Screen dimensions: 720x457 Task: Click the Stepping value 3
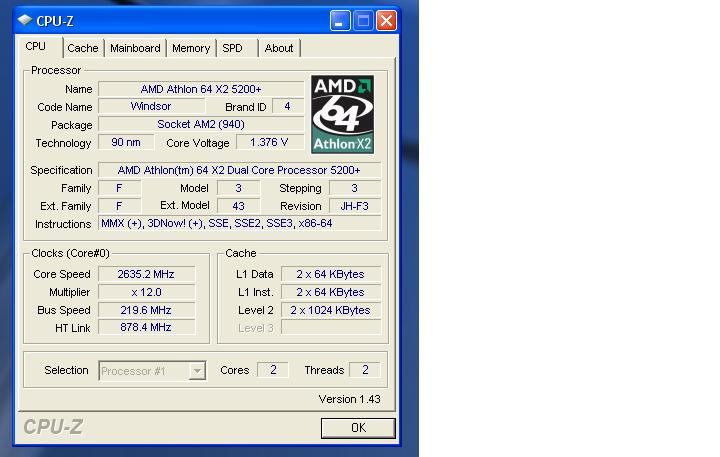point(355,188)
